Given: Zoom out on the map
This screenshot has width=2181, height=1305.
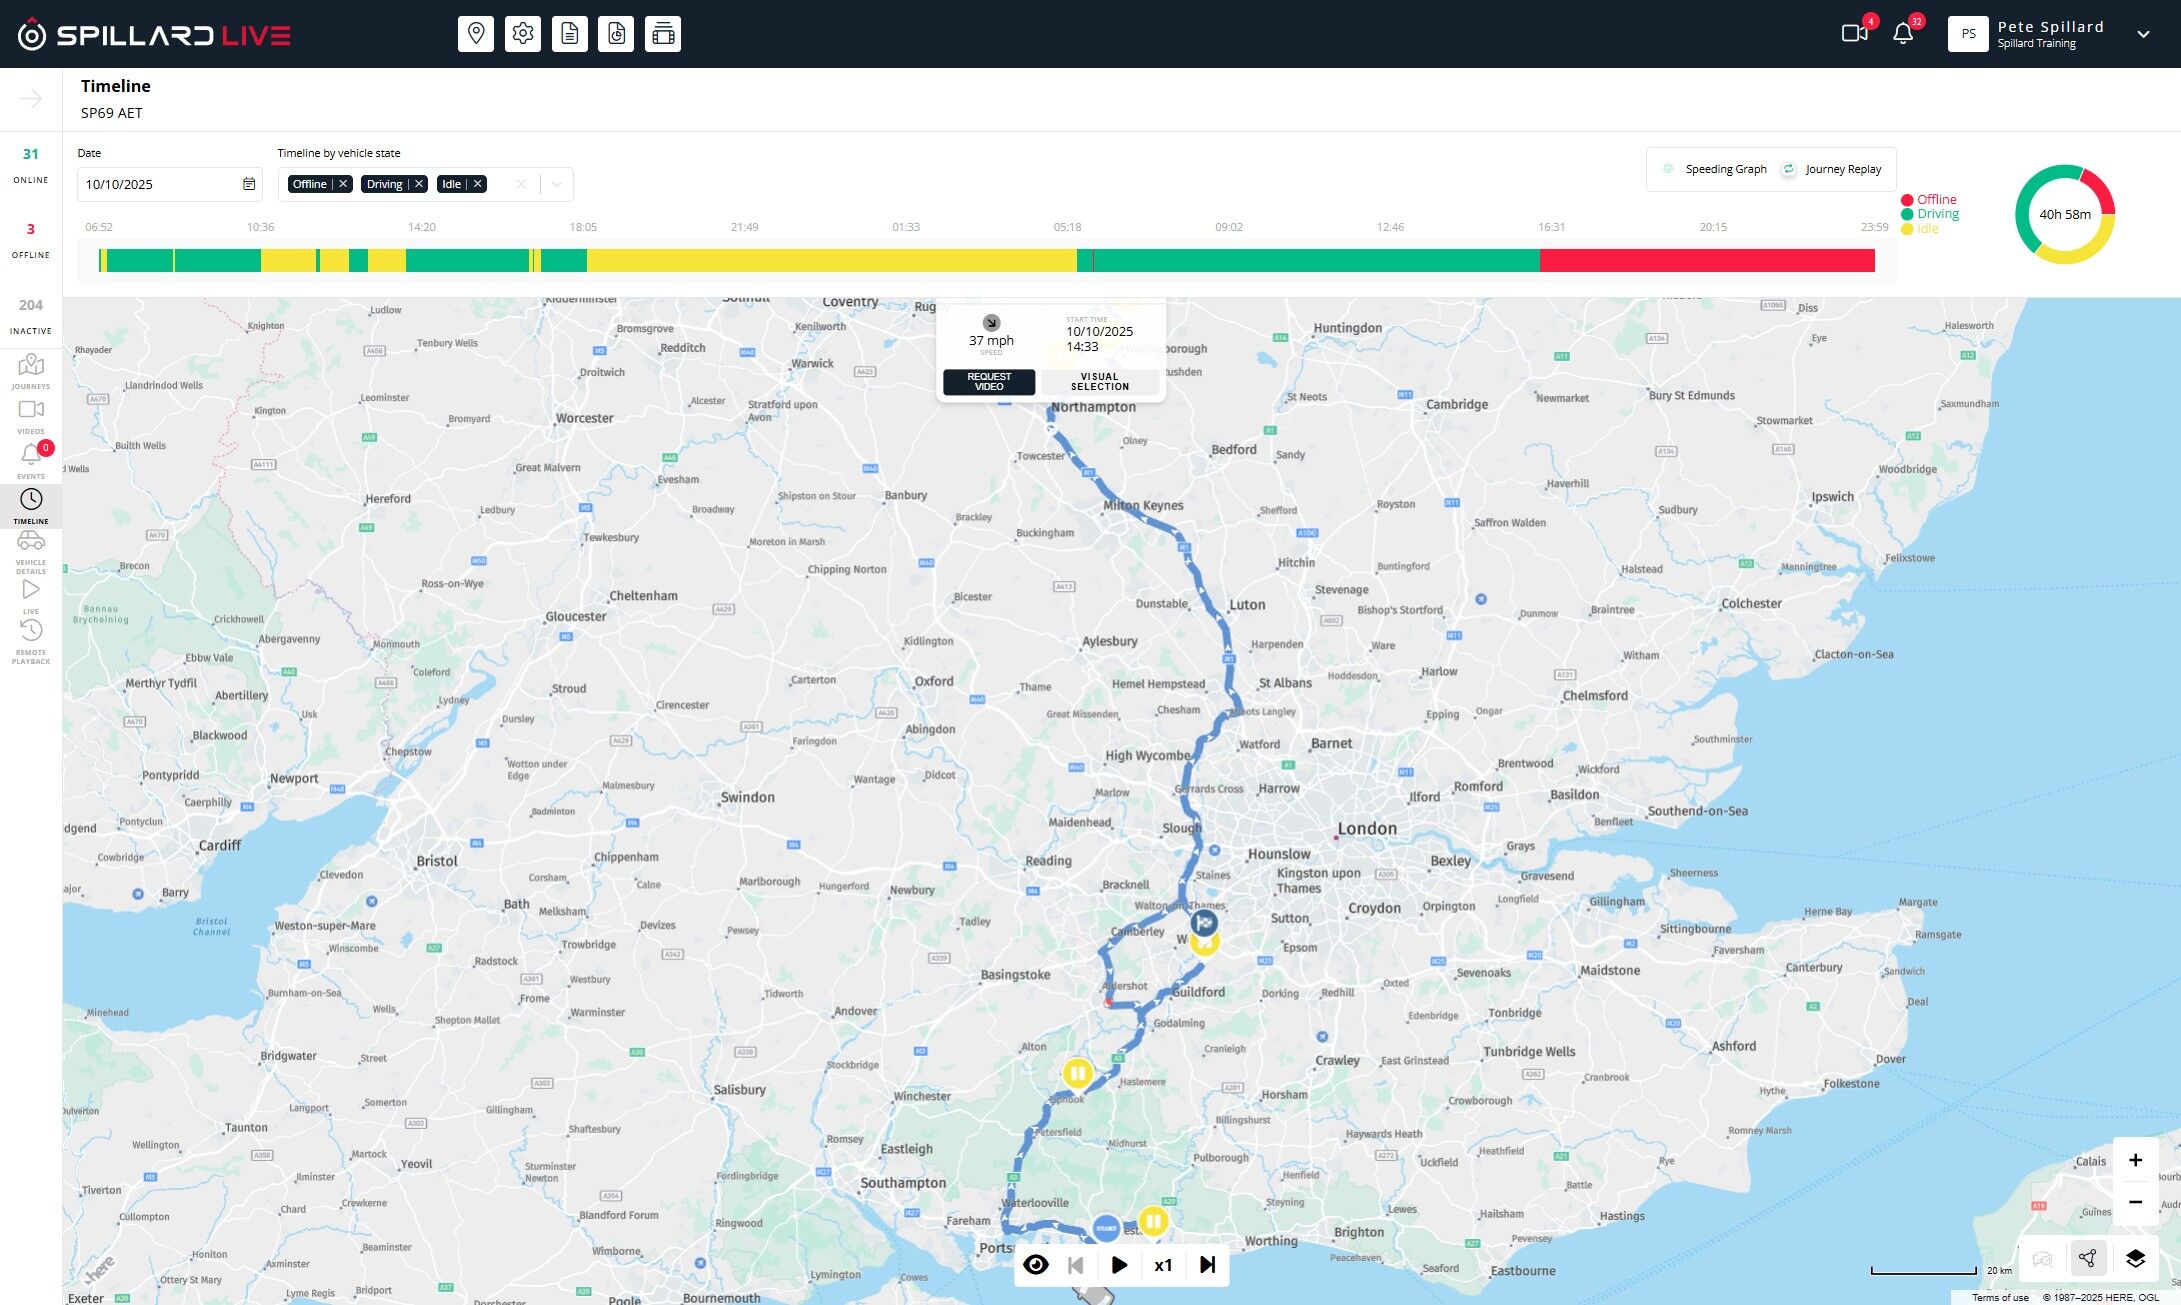Looking at the screenshot, I should 2135,1202.
